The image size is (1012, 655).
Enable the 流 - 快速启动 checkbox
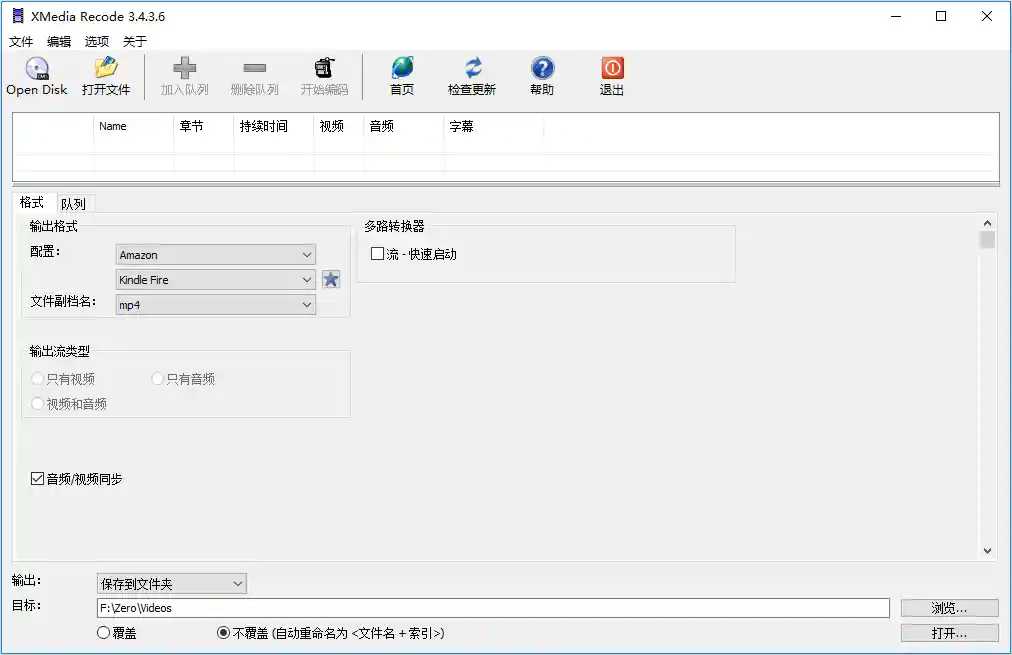click(378, 254)
